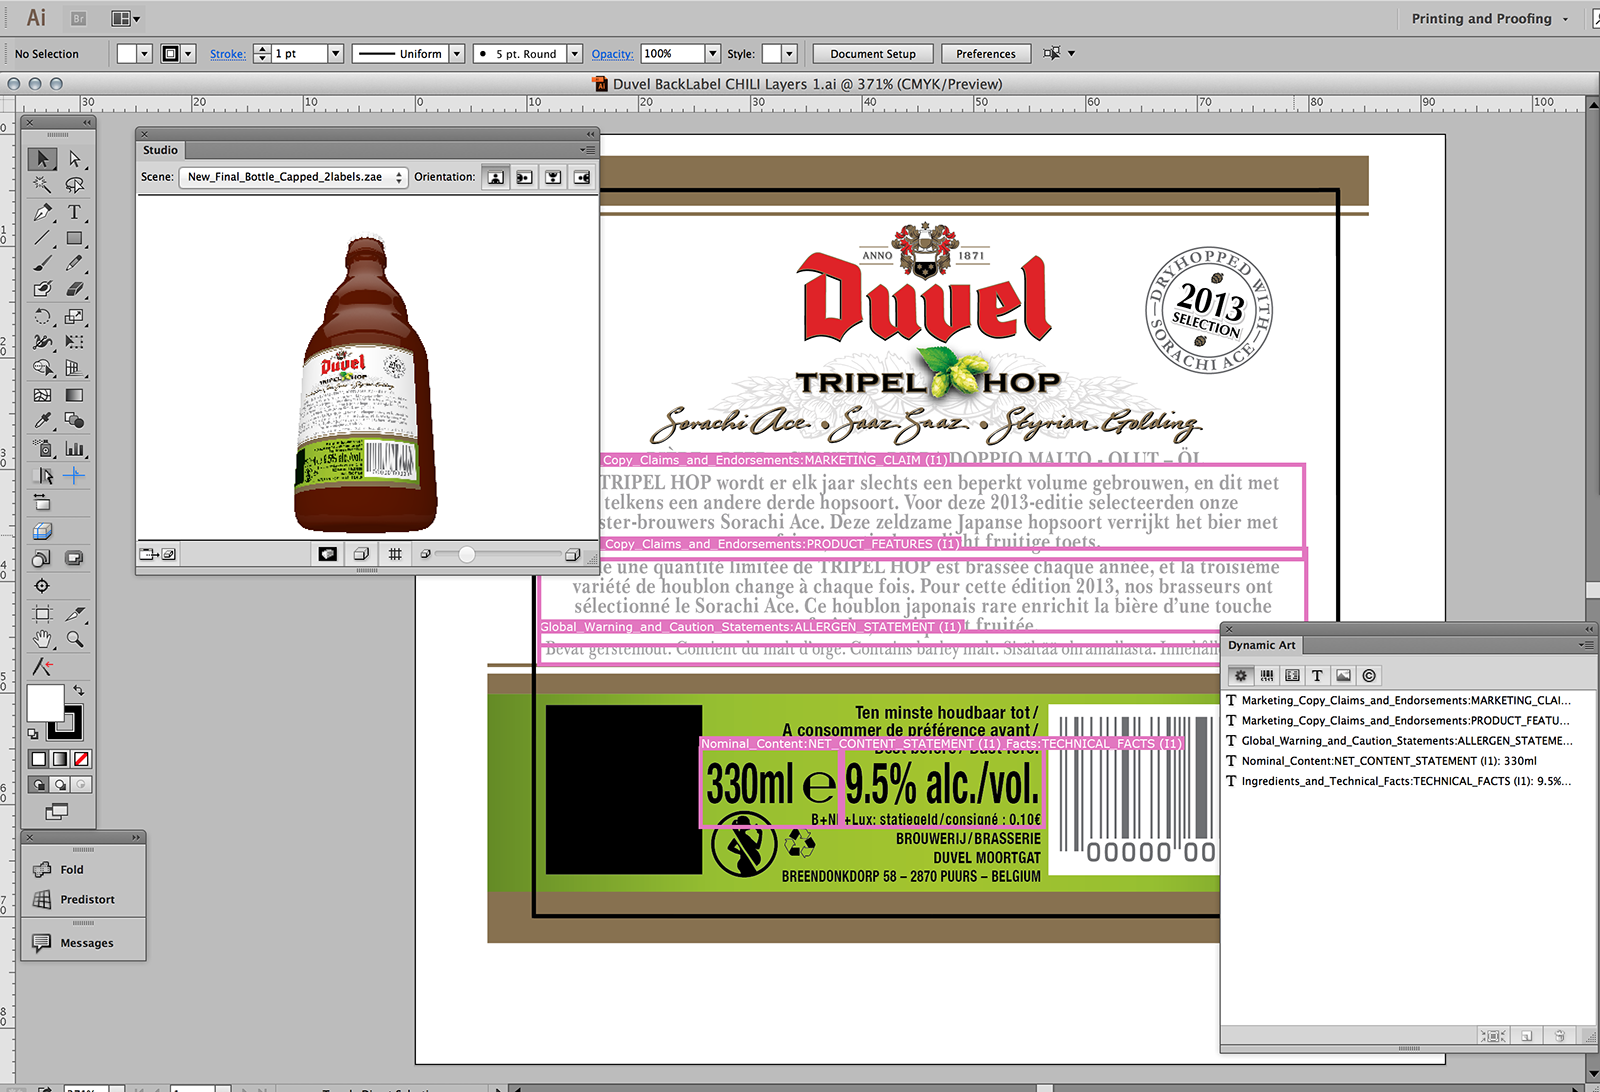Adjust the Studio zoom slider handle

[467, 554]
